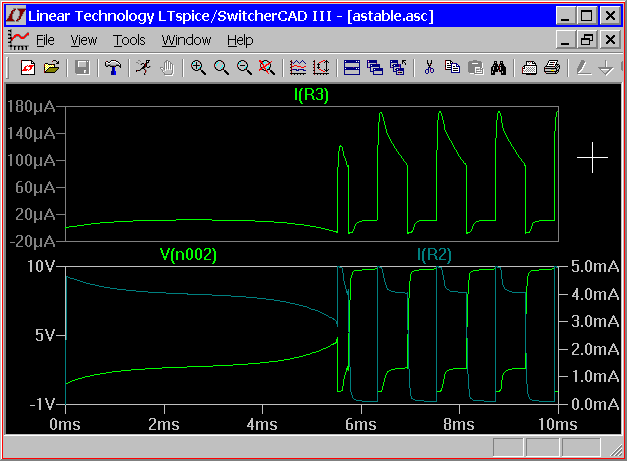Click the Zoom In magnifier icon
This screenshot has width=627, height=461.
(199, 68)
